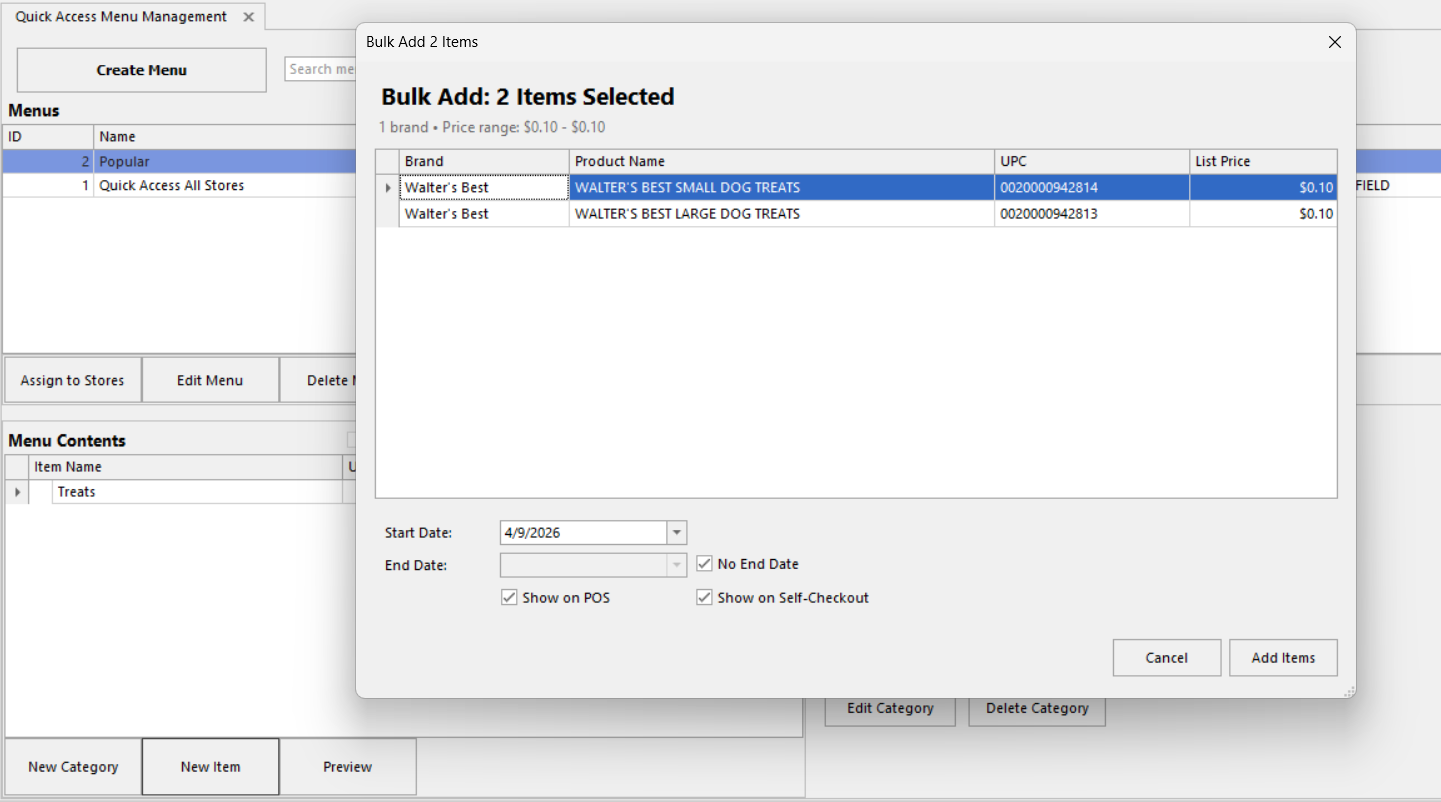Click the New Item button
The height and width of the screenshot is (802, 1441).
tap(210, 767)
